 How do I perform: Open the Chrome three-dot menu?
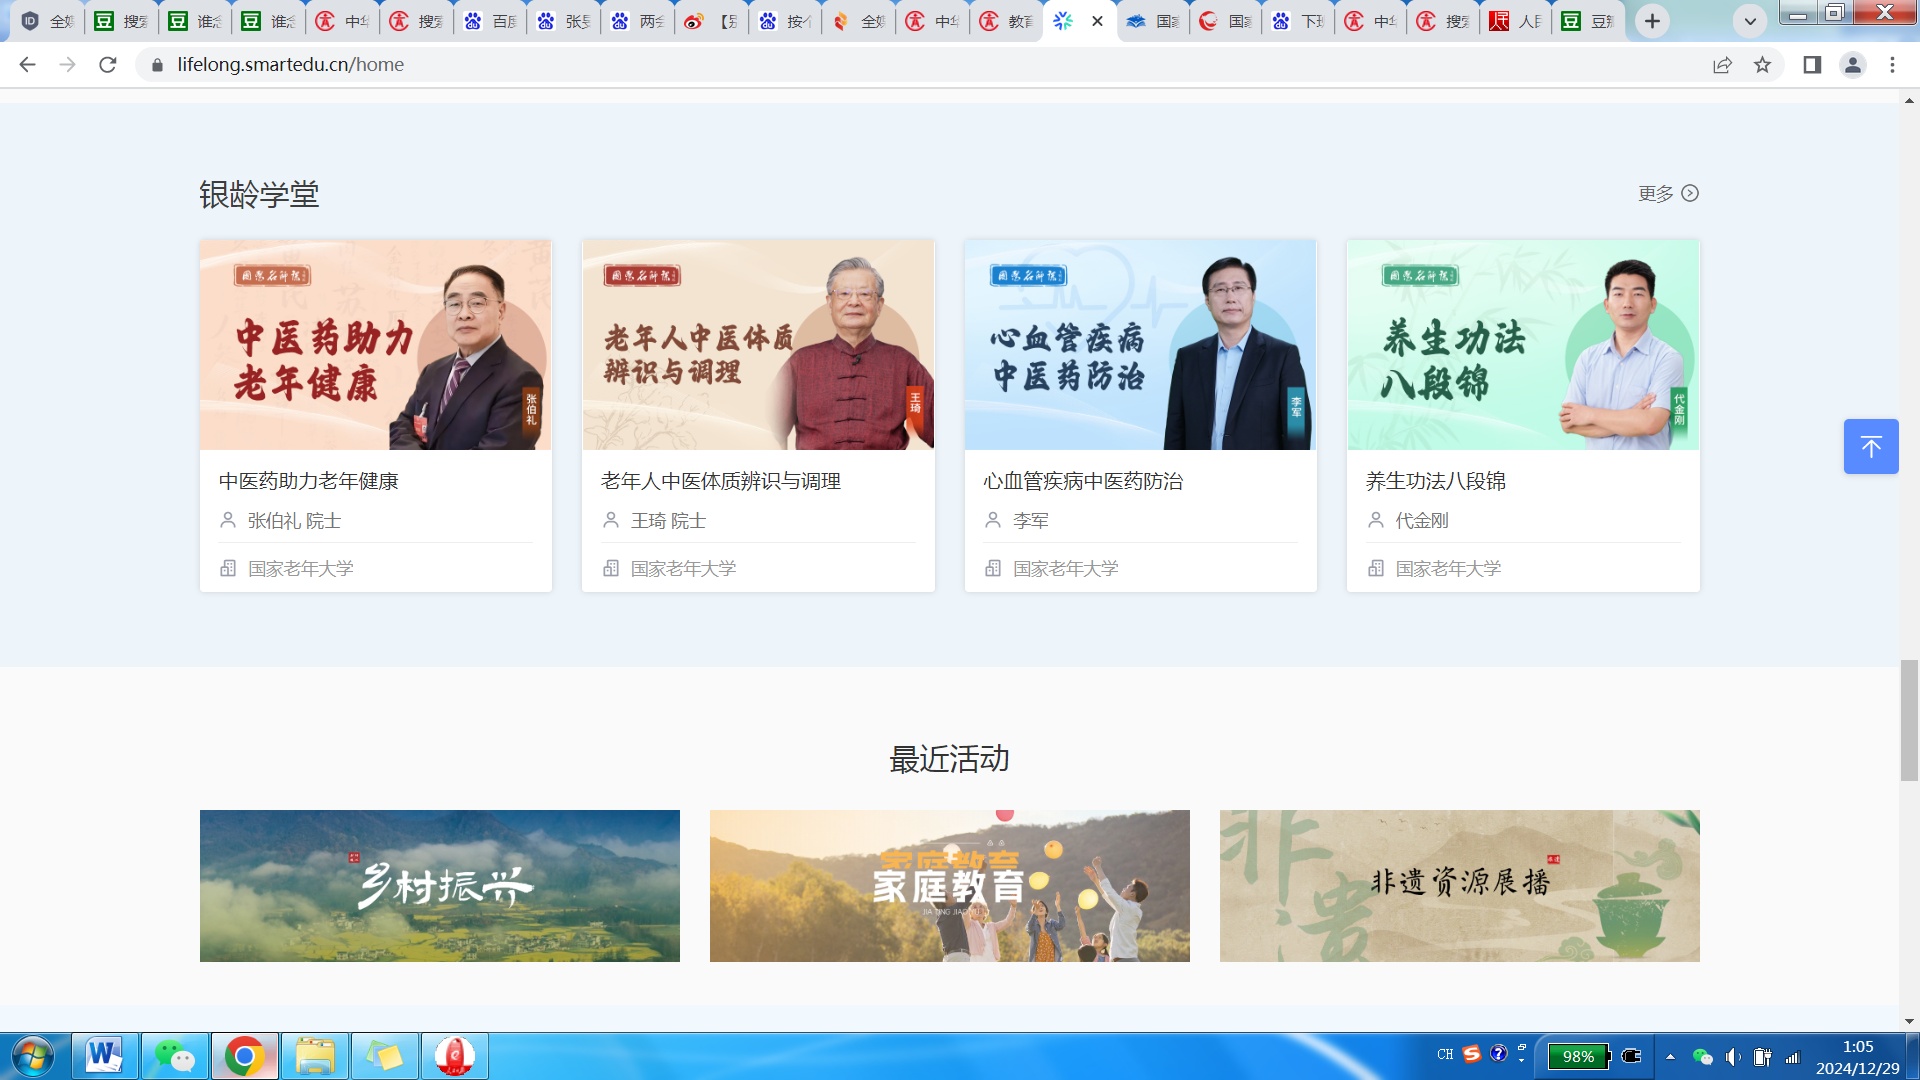pos(1892,65)
